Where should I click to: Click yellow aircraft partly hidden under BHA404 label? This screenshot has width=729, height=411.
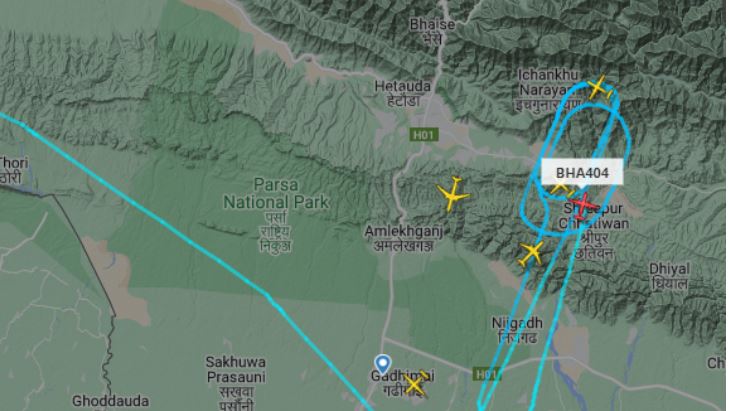pos(561,188)
